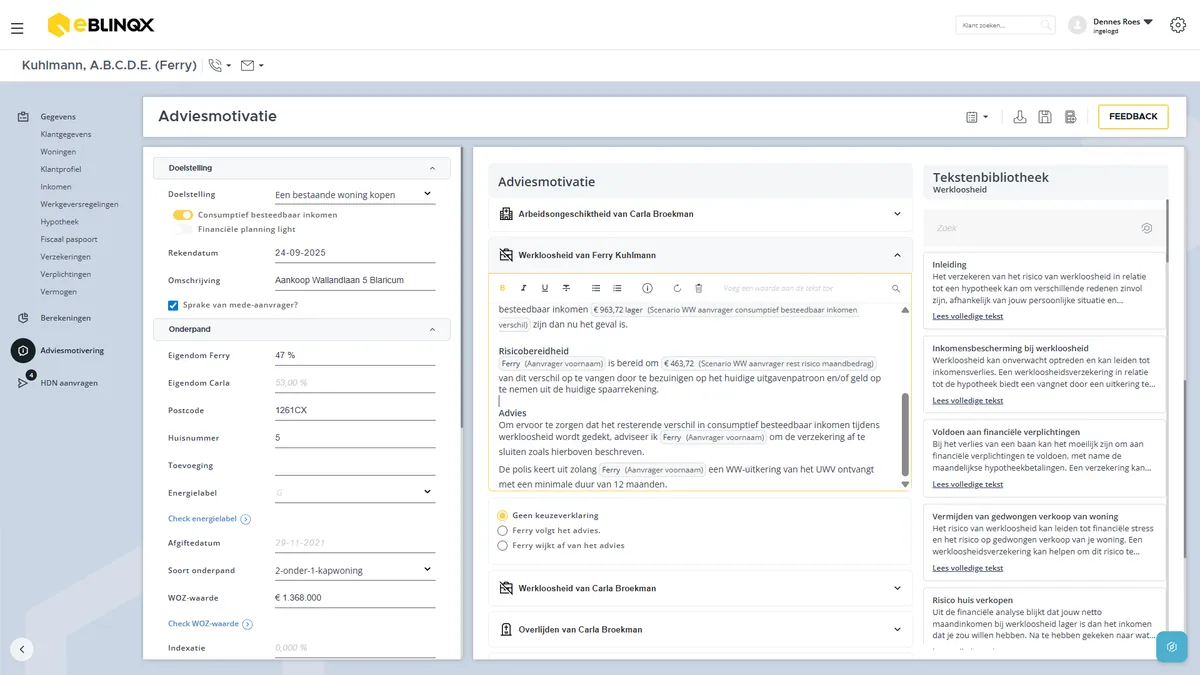
Task: Click the reset (circular arrow) icon in the editor
Action: (x=677, y=288)
